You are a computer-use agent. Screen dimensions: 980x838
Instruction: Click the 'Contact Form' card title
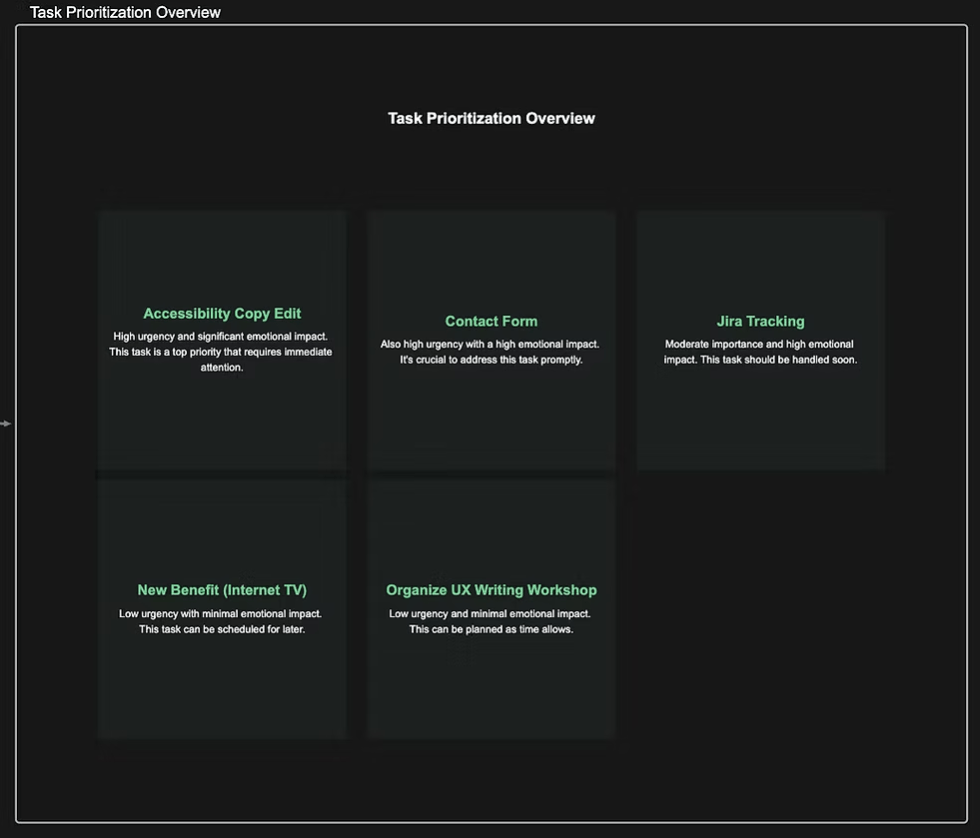pyautogui.click(x=491, y=321)
